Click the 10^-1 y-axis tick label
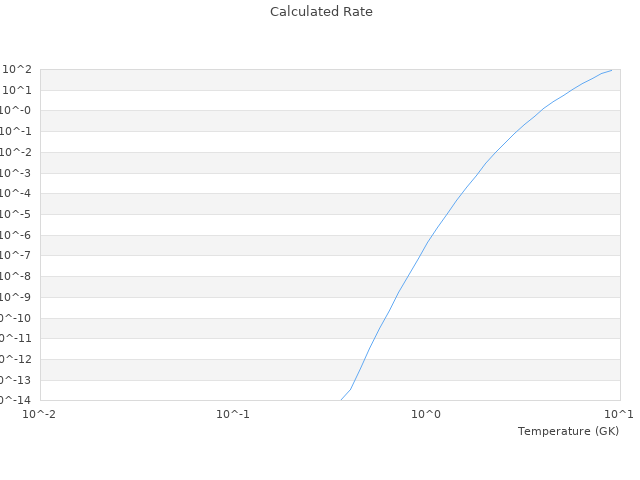The width and height of the screenshot is (640, 480). tap(17, 131)
